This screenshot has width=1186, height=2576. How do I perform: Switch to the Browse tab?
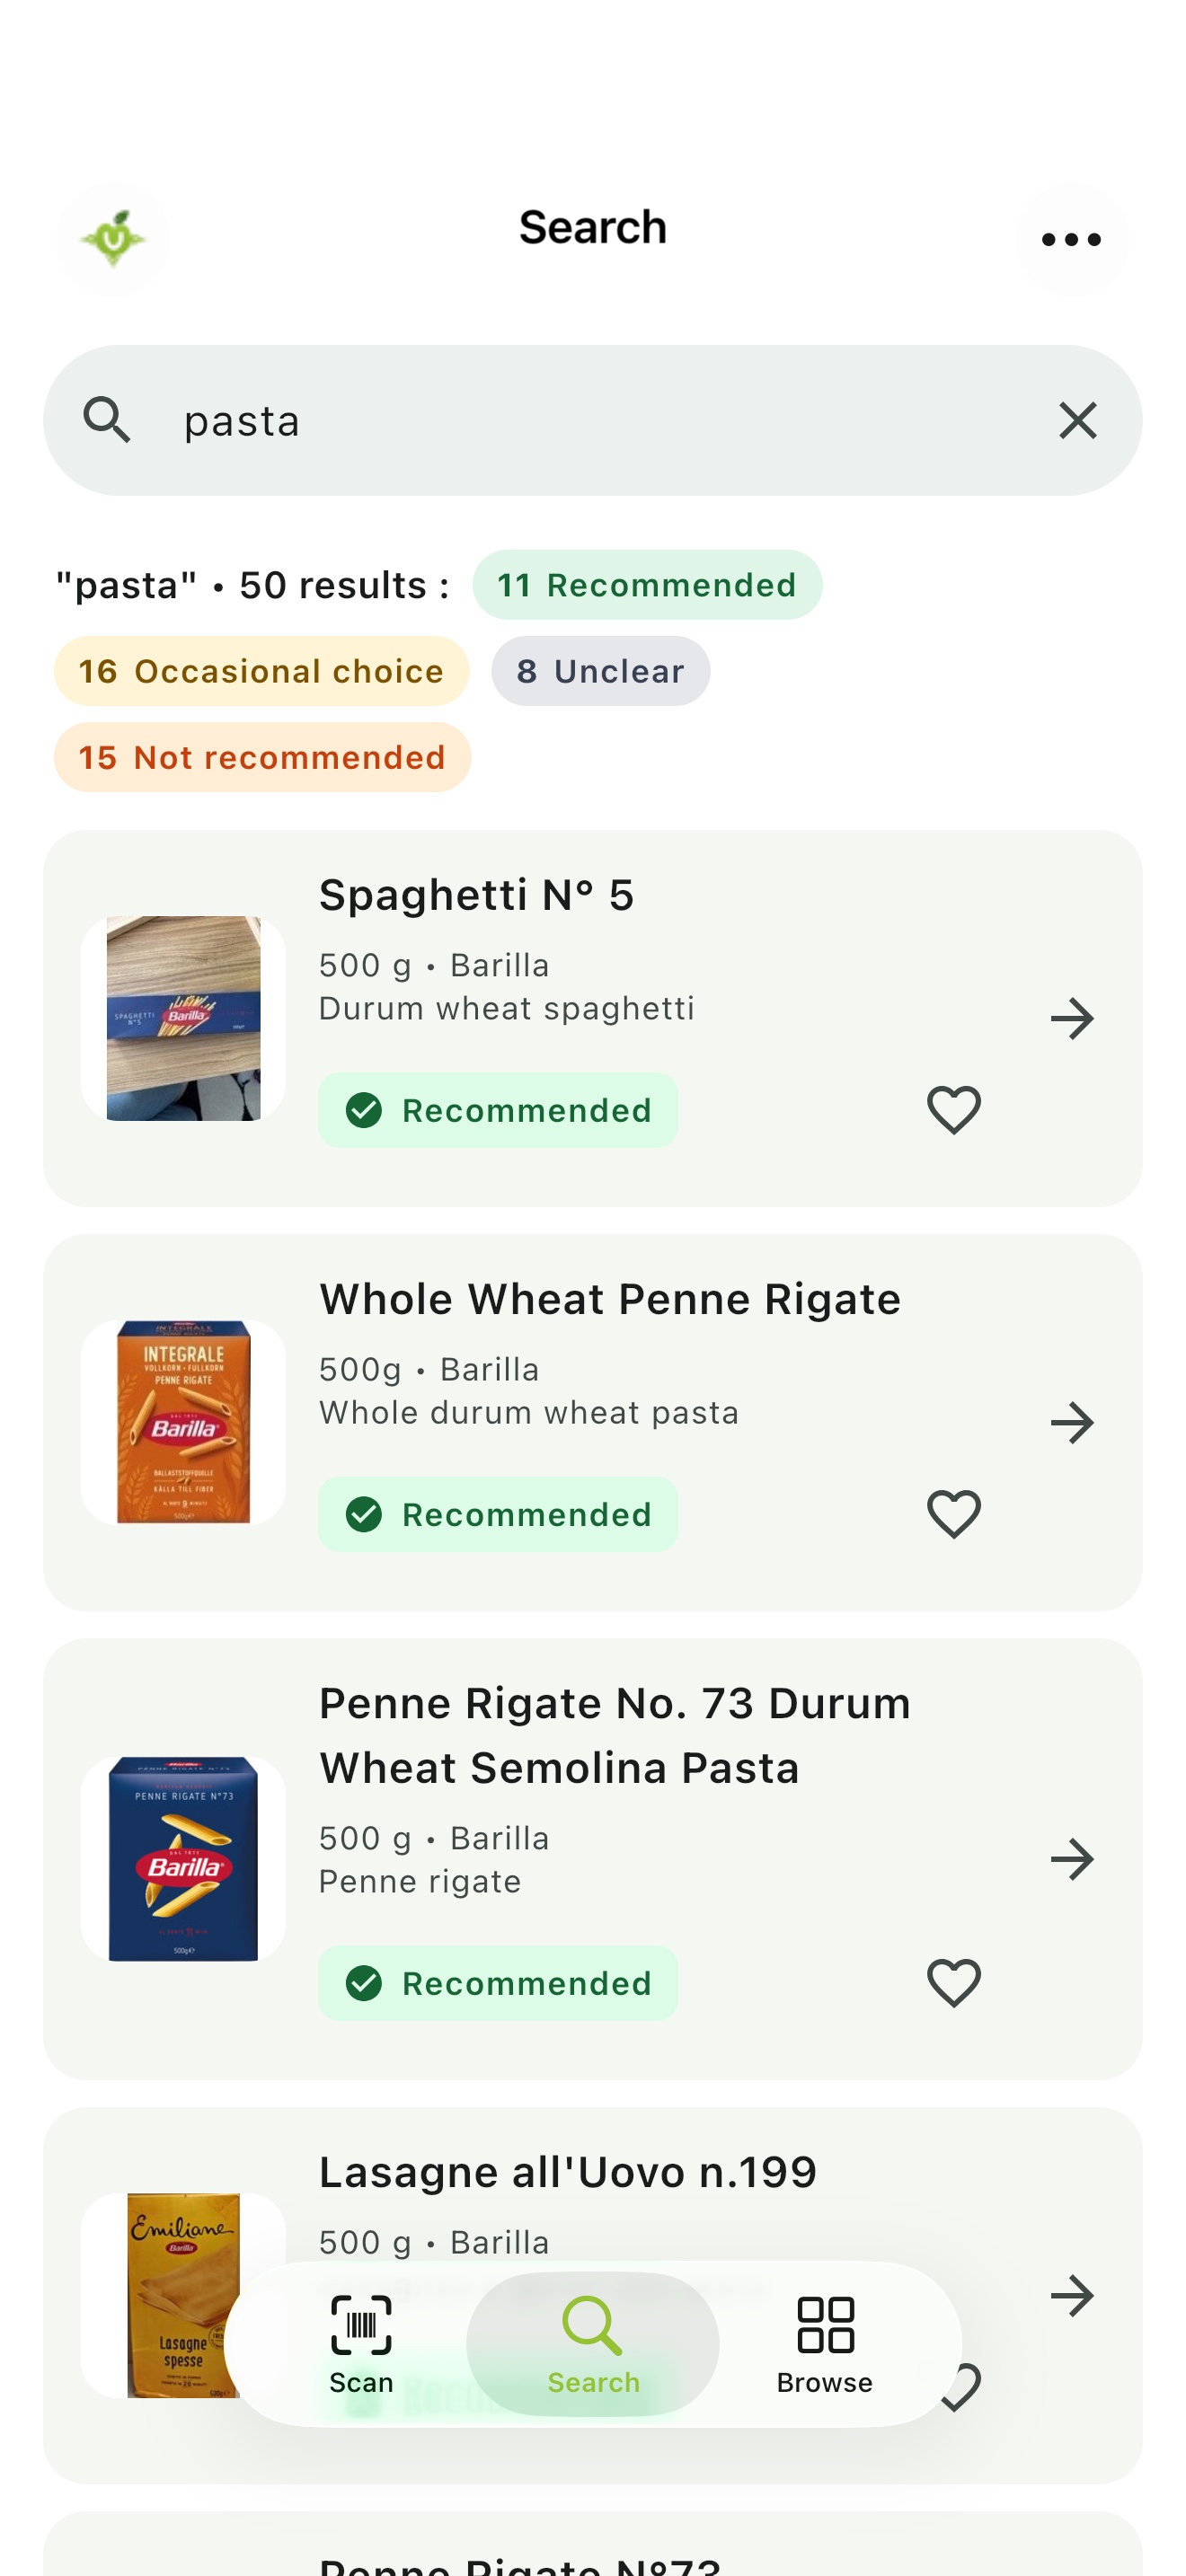[825, 2344]
